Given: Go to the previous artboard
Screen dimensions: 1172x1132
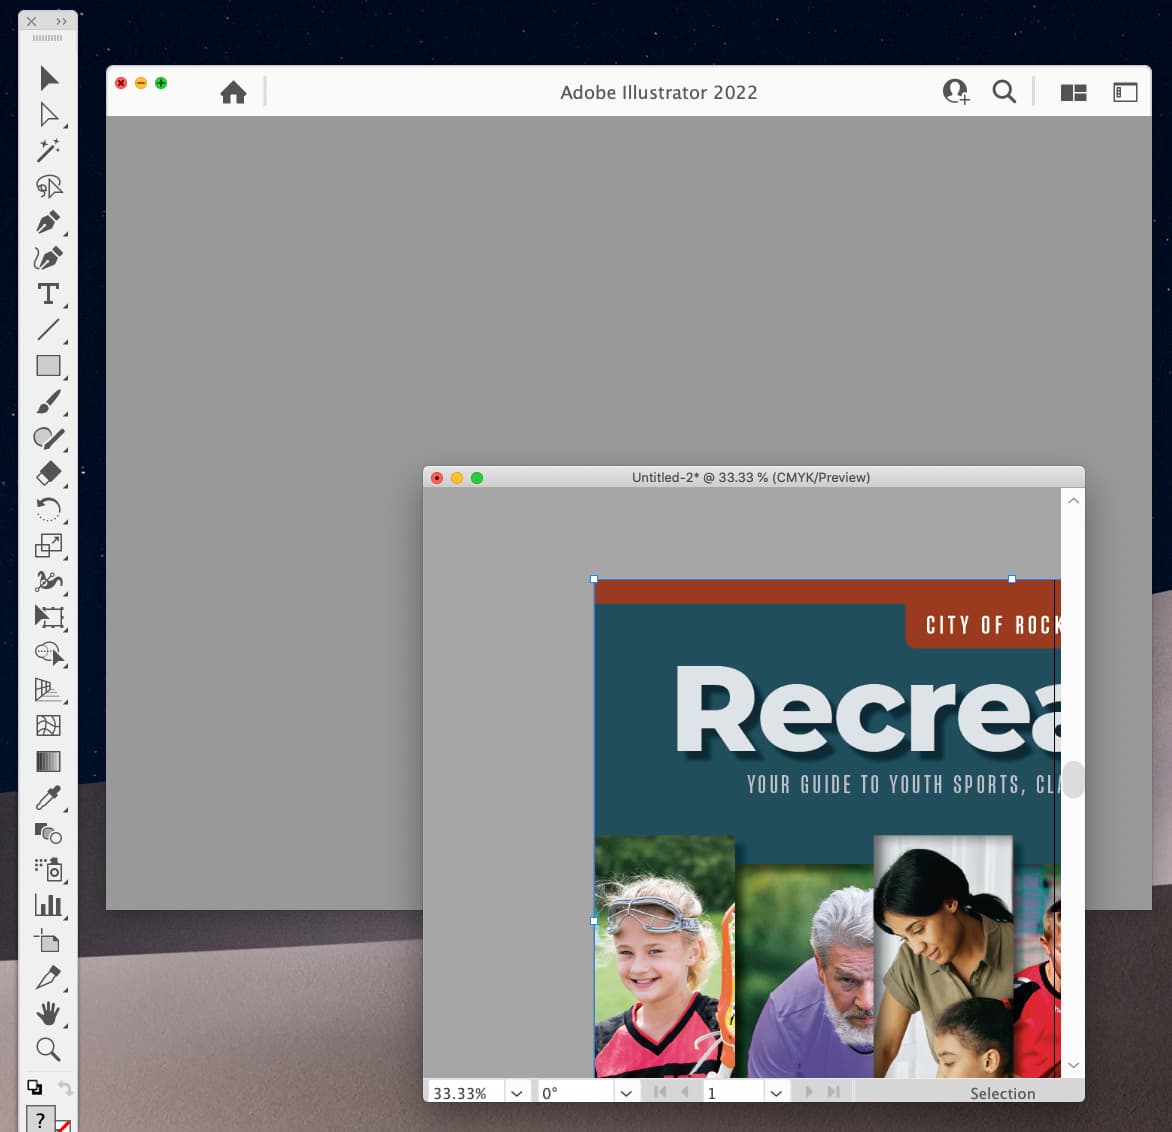Looking at the screenshot, I should tap(685, 1092).
